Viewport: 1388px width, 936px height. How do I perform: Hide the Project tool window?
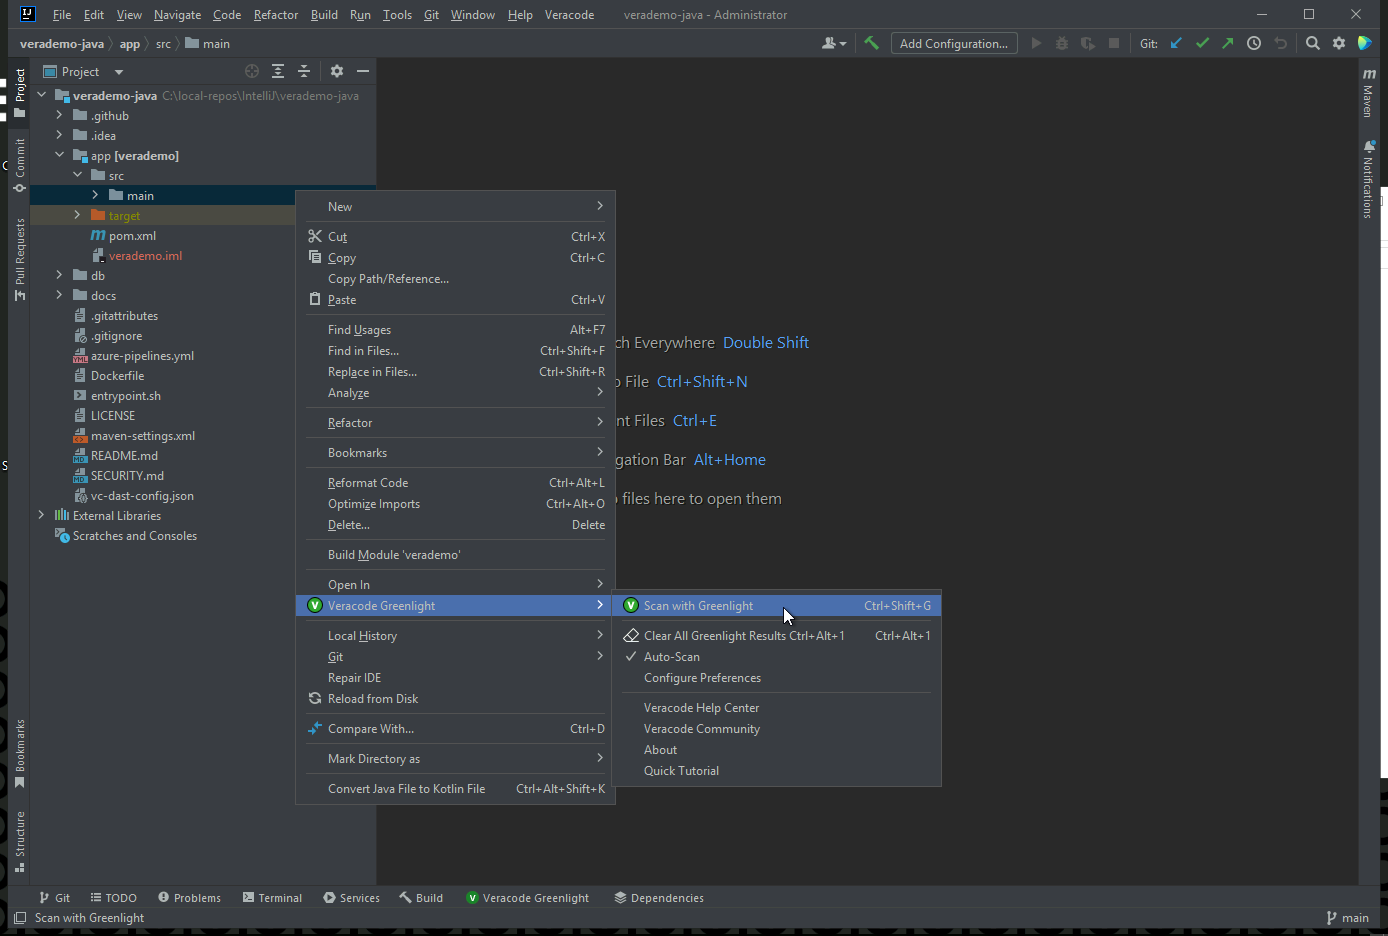click(363, 71)
